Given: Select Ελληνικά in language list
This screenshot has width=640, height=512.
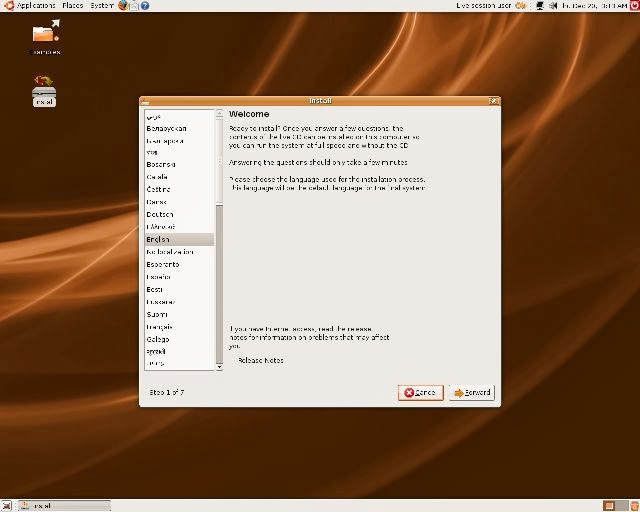Looking at the screenshot, I should pos(179,227).
